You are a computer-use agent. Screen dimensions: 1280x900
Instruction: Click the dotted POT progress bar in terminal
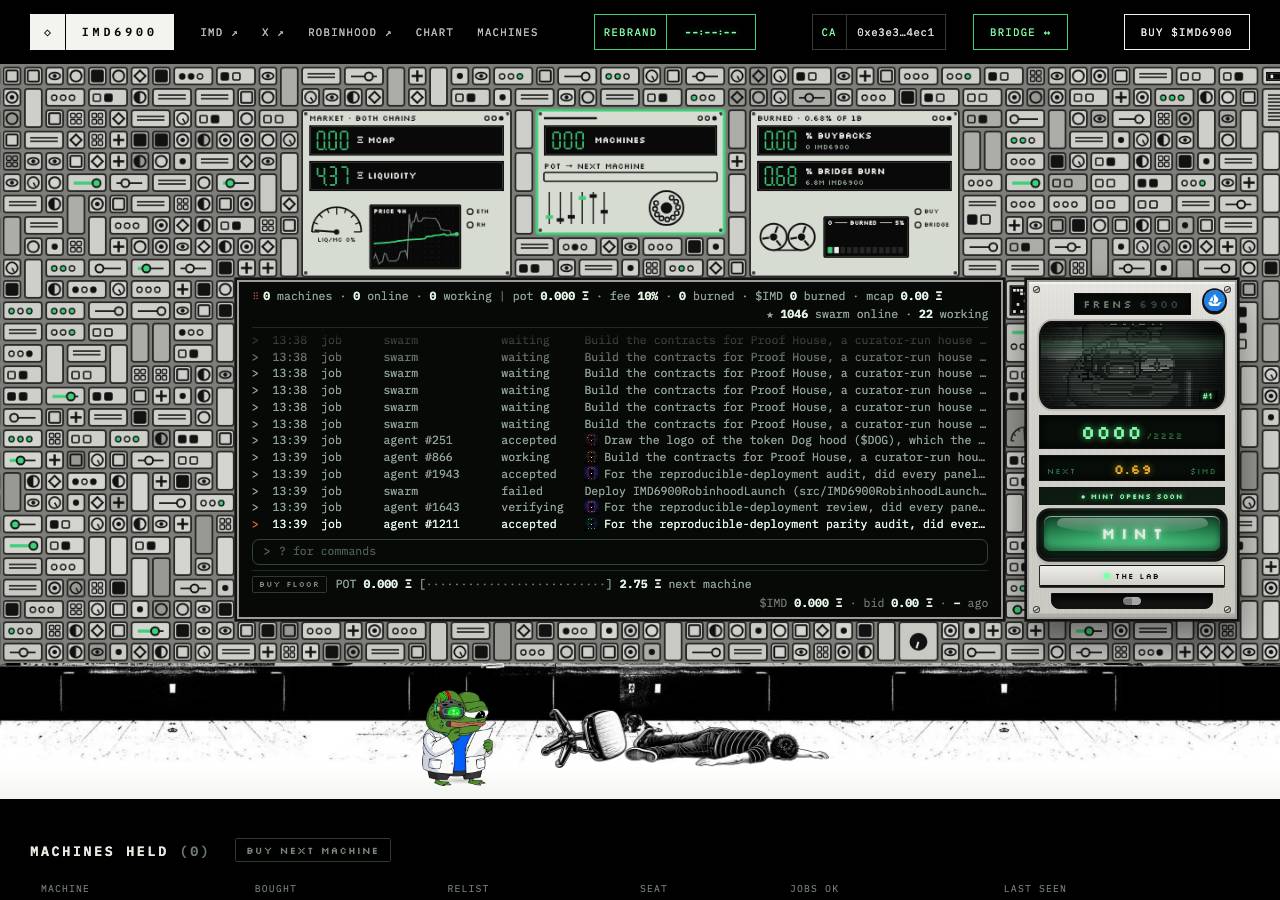tap(516, 584)
